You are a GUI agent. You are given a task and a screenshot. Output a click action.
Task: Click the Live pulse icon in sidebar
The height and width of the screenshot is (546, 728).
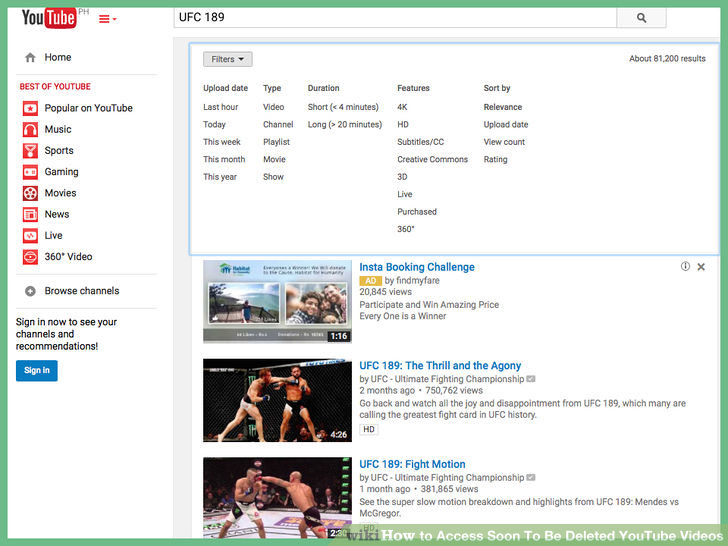tap(30, 236)
